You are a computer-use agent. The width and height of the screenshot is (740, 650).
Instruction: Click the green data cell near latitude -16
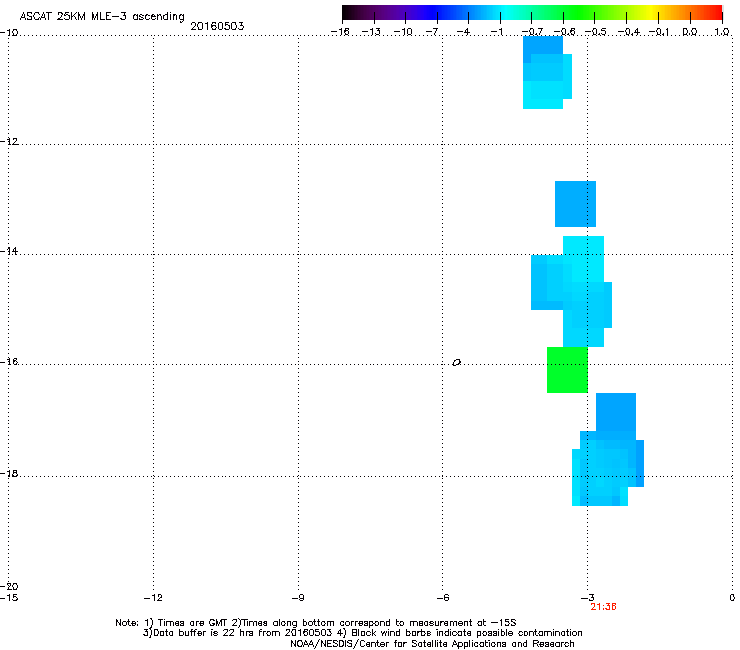click(x=567, y=370)
